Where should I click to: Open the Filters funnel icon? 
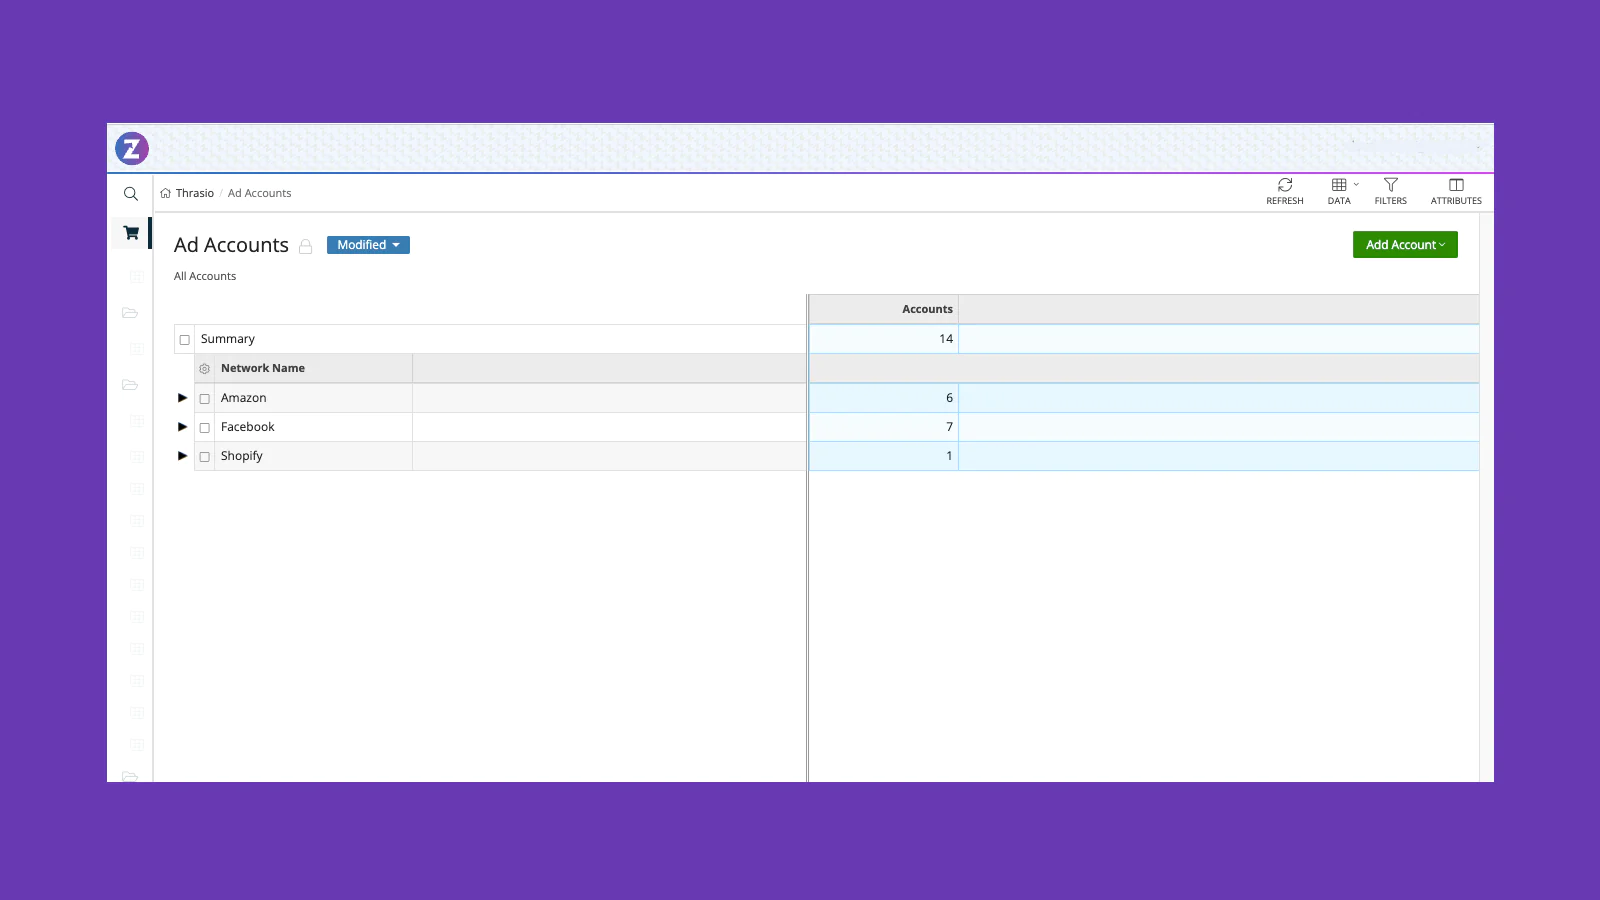point(1390,186)
